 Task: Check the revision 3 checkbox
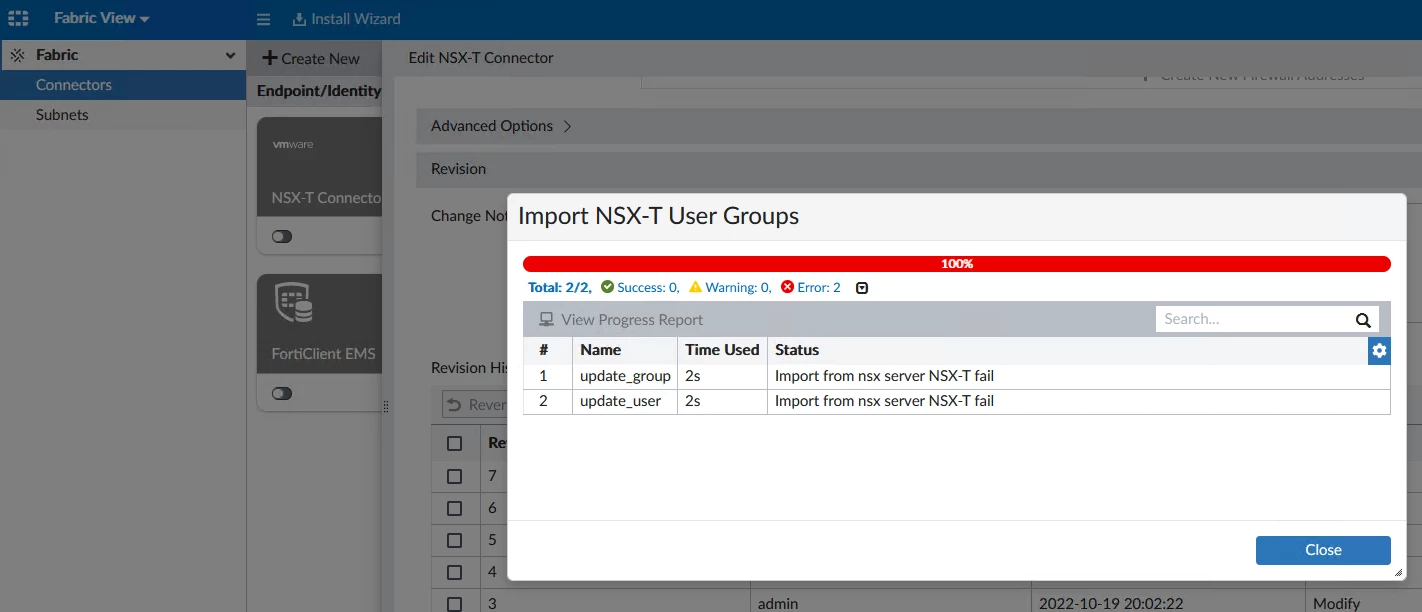click(x=454, y=604)
